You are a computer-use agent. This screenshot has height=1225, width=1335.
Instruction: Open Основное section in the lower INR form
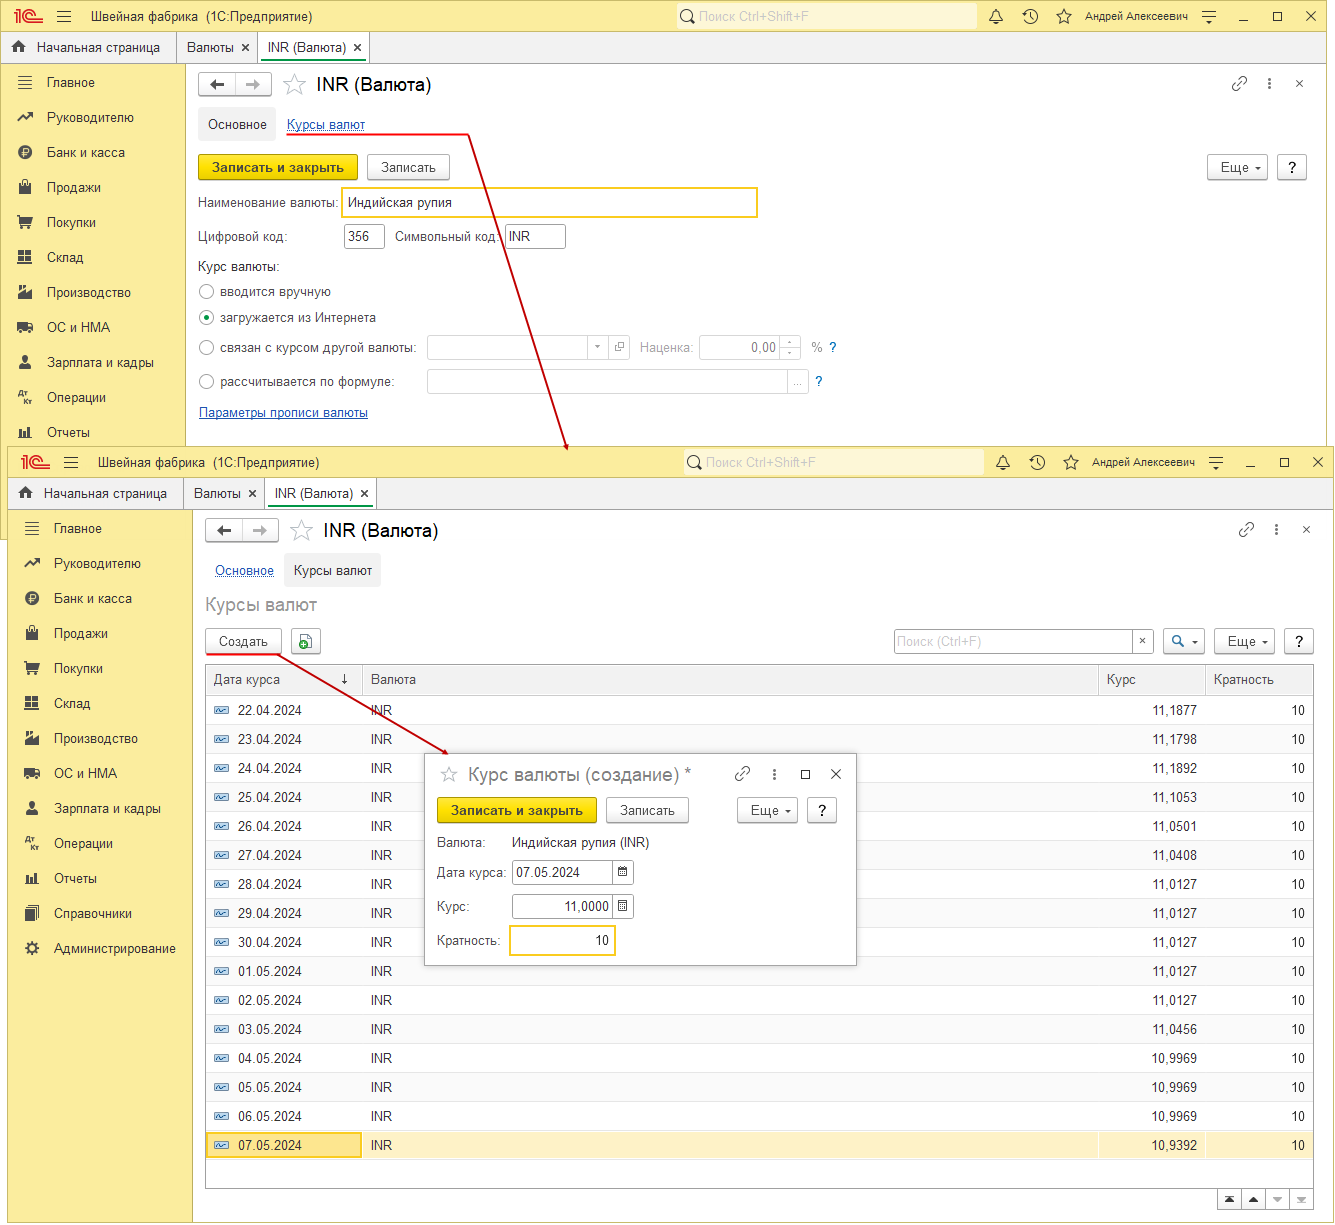[x=244, y=570]
